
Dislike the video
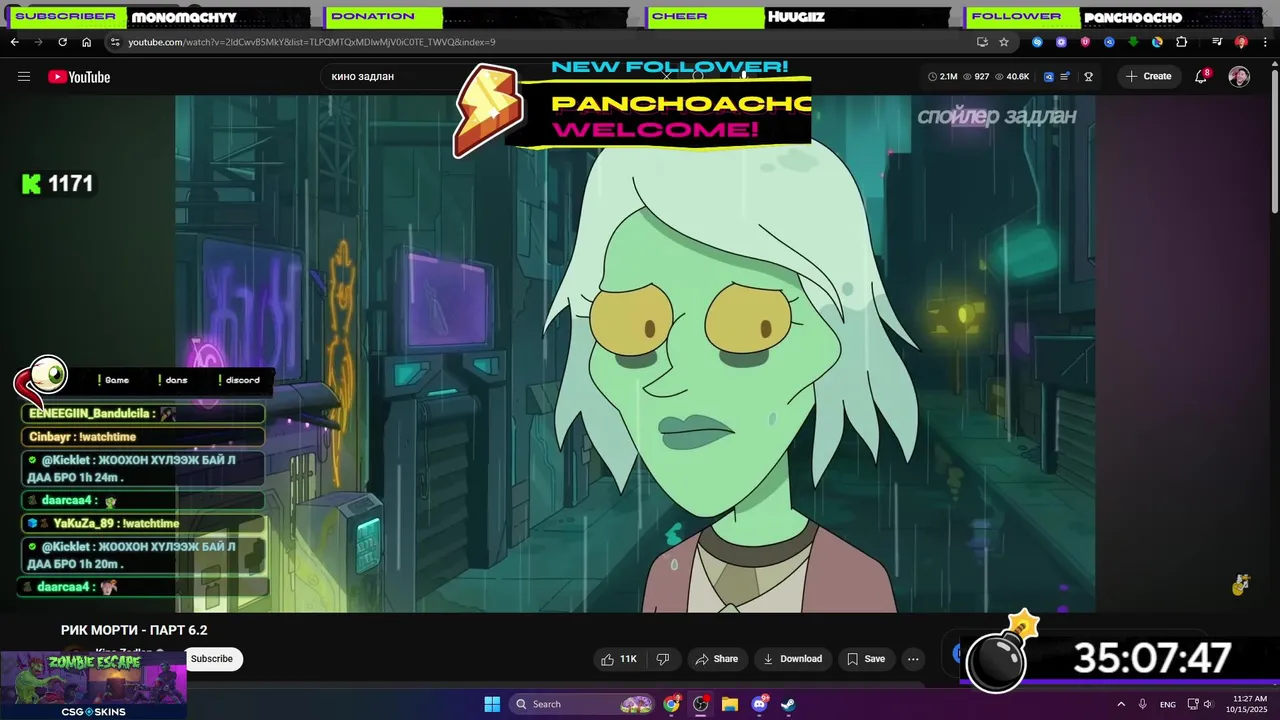tap(662, 659)
